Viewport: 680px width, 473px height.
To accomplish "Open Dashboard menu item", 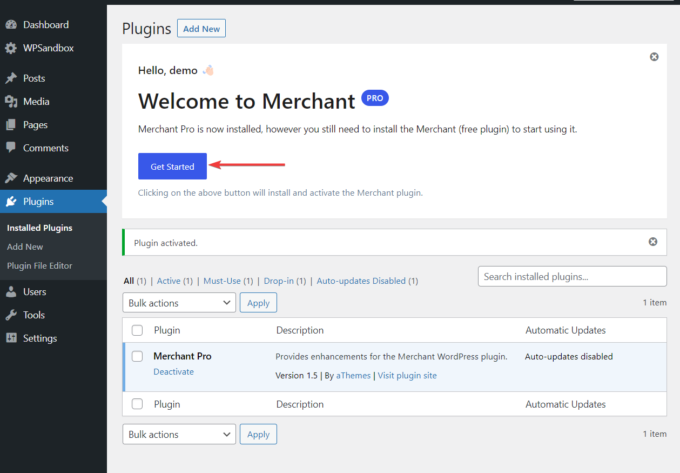I will tap(53, 25).
